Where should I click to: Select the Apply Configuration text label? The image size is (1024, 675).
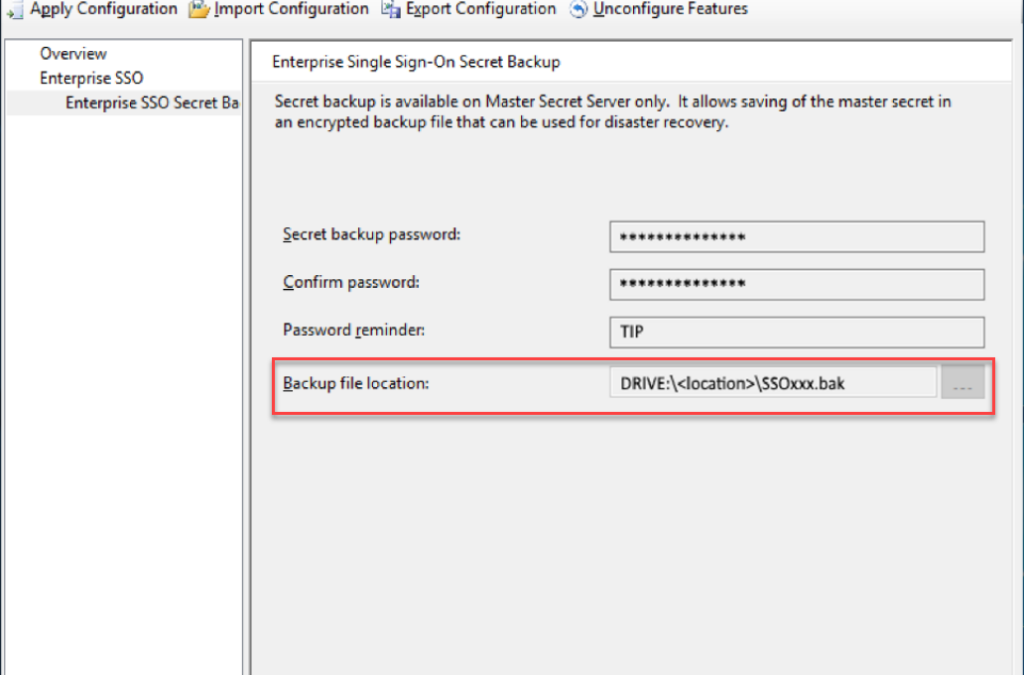103,9
